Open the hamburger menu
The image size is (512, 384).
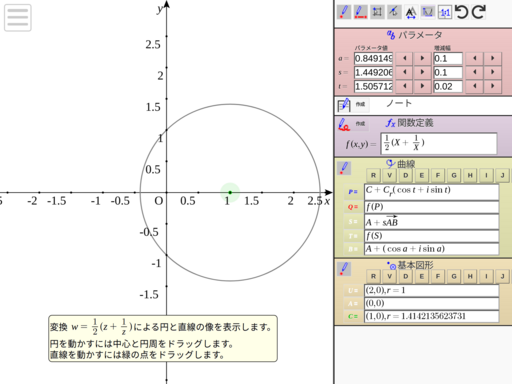[x=18, y=18]
